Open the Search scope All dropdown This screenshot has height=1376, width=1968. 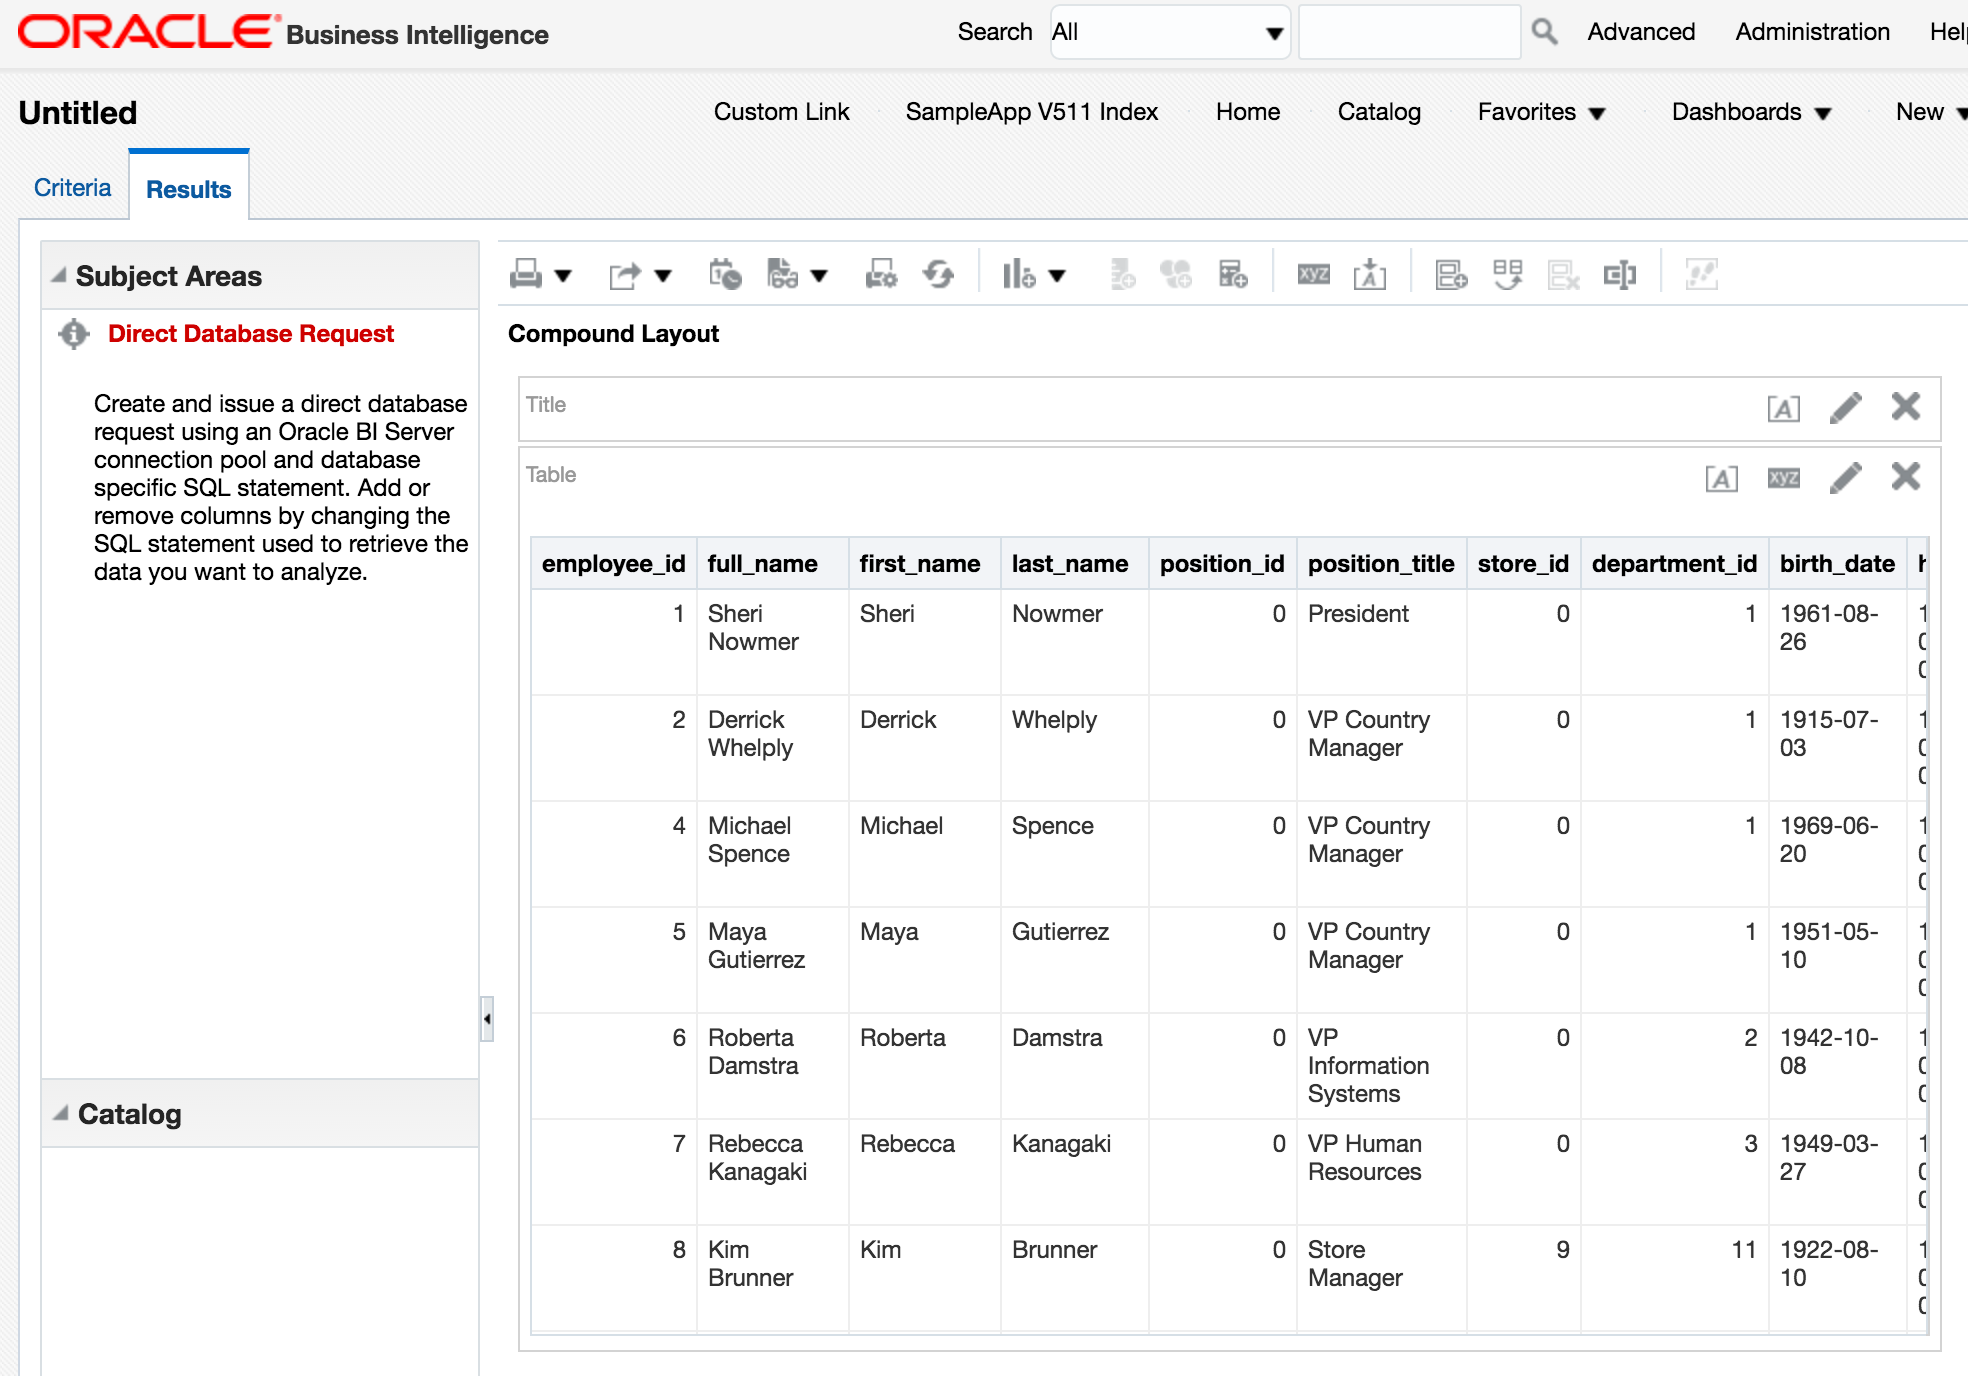pyautogui.click(x=1169, y=32)
